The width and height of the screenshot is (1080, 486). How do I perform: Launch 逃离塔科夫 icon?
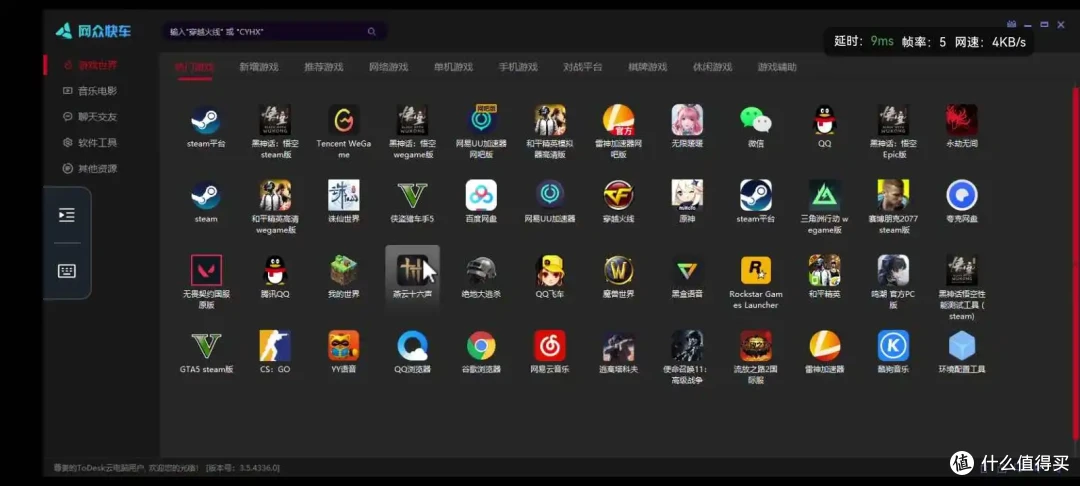[619, 346]
